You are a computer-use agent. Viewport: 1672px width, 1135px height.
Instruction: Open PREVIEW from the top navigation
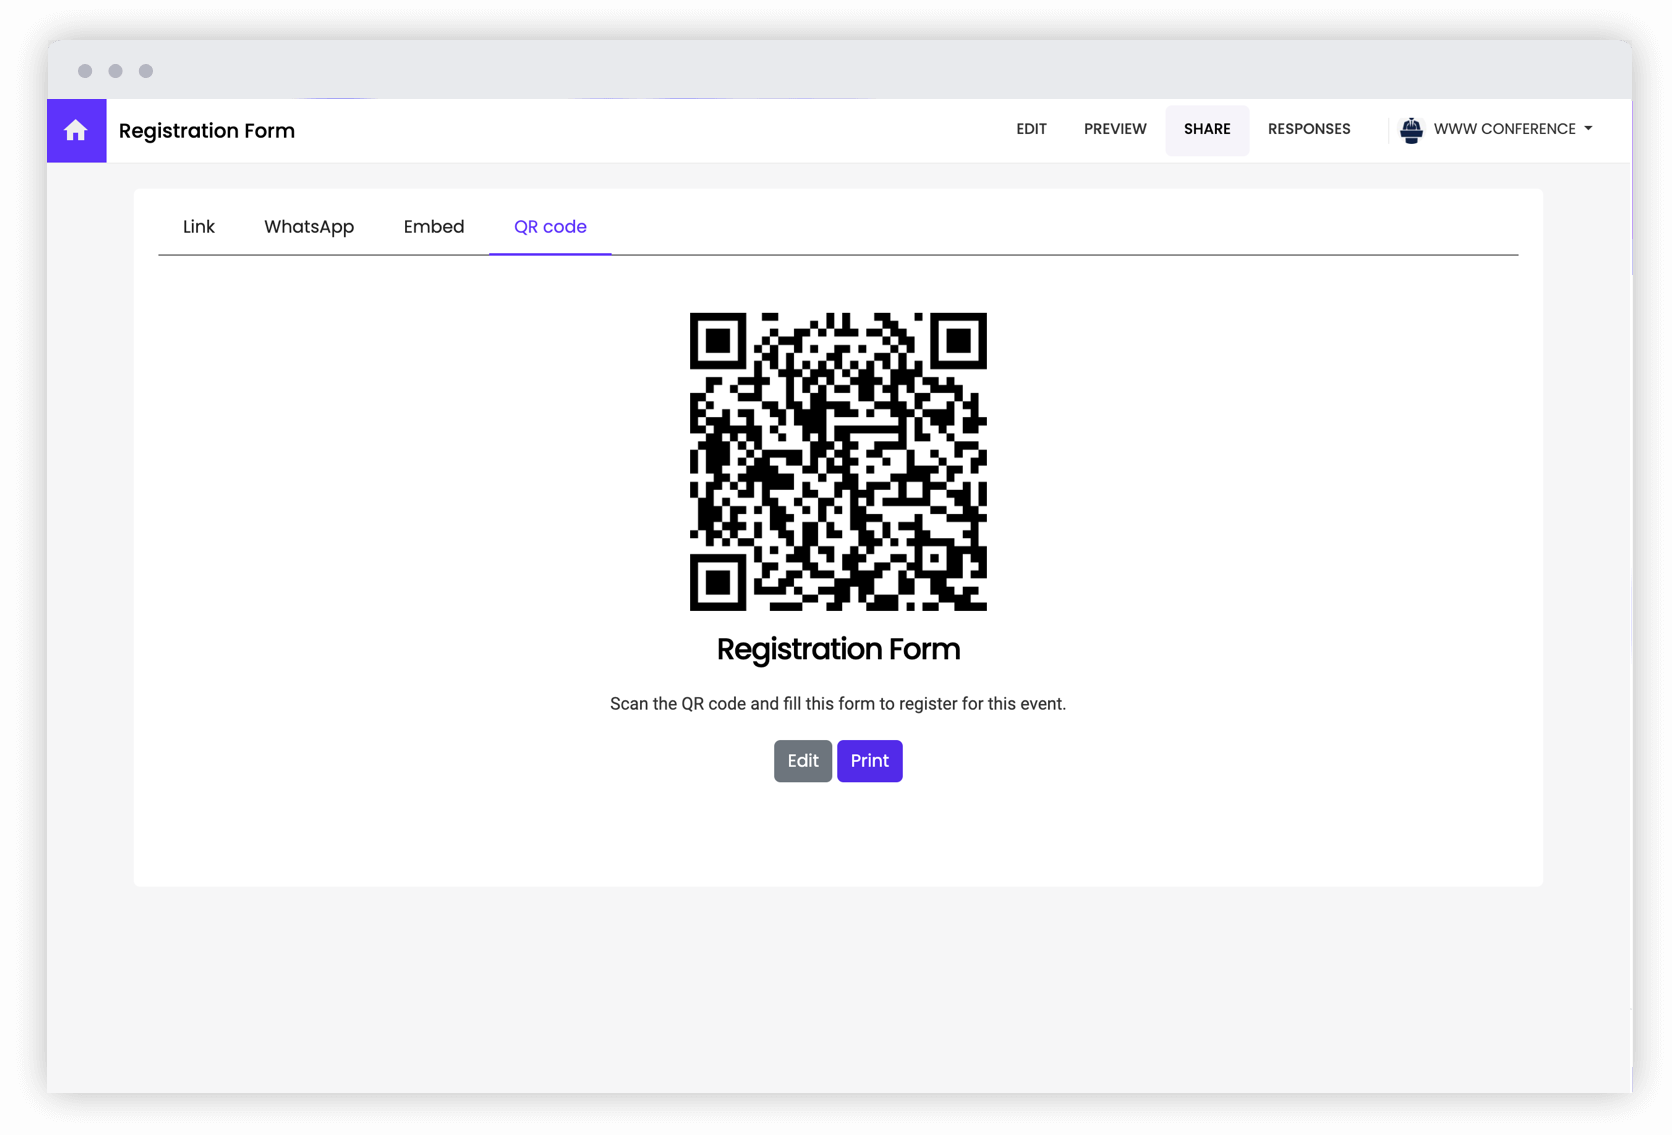(x=1115, y=129)
